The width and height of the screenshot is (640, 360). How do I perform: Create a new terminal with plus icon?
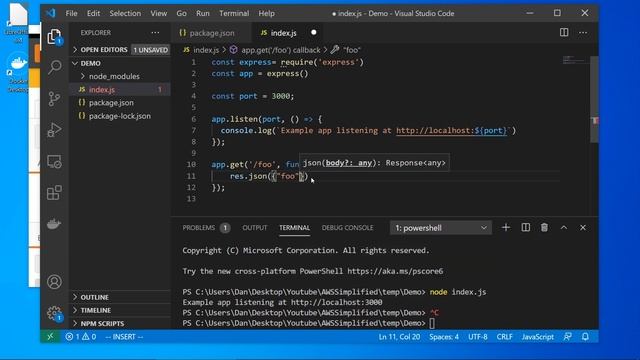coord(506,227)
